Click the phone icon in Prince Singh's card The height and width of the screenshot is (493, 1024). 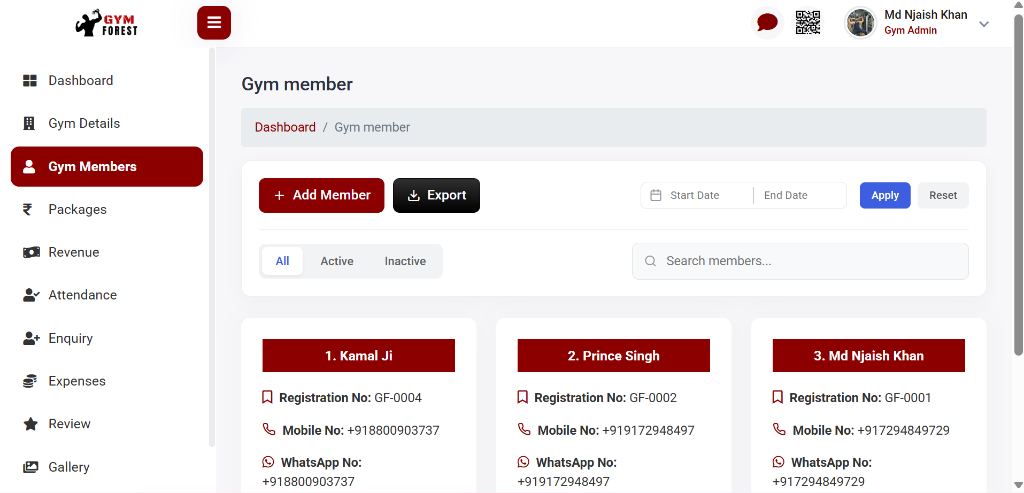pos(524,429)
